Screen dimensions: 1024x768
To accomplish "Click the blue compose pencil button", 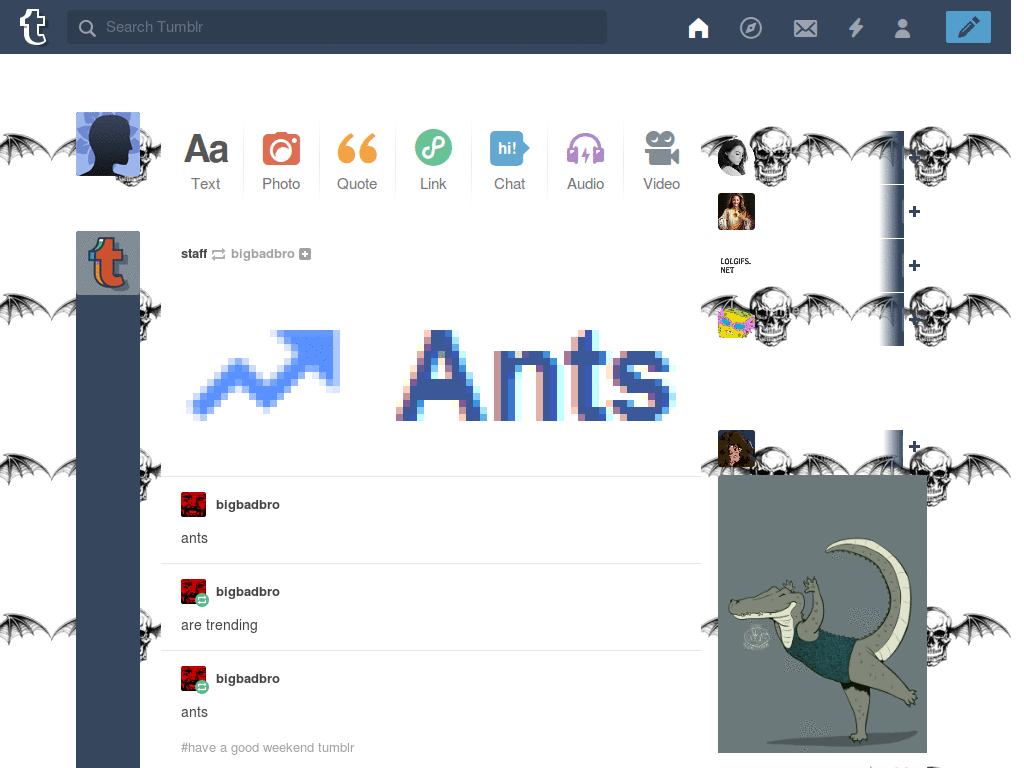I will (x=968, y=27).
